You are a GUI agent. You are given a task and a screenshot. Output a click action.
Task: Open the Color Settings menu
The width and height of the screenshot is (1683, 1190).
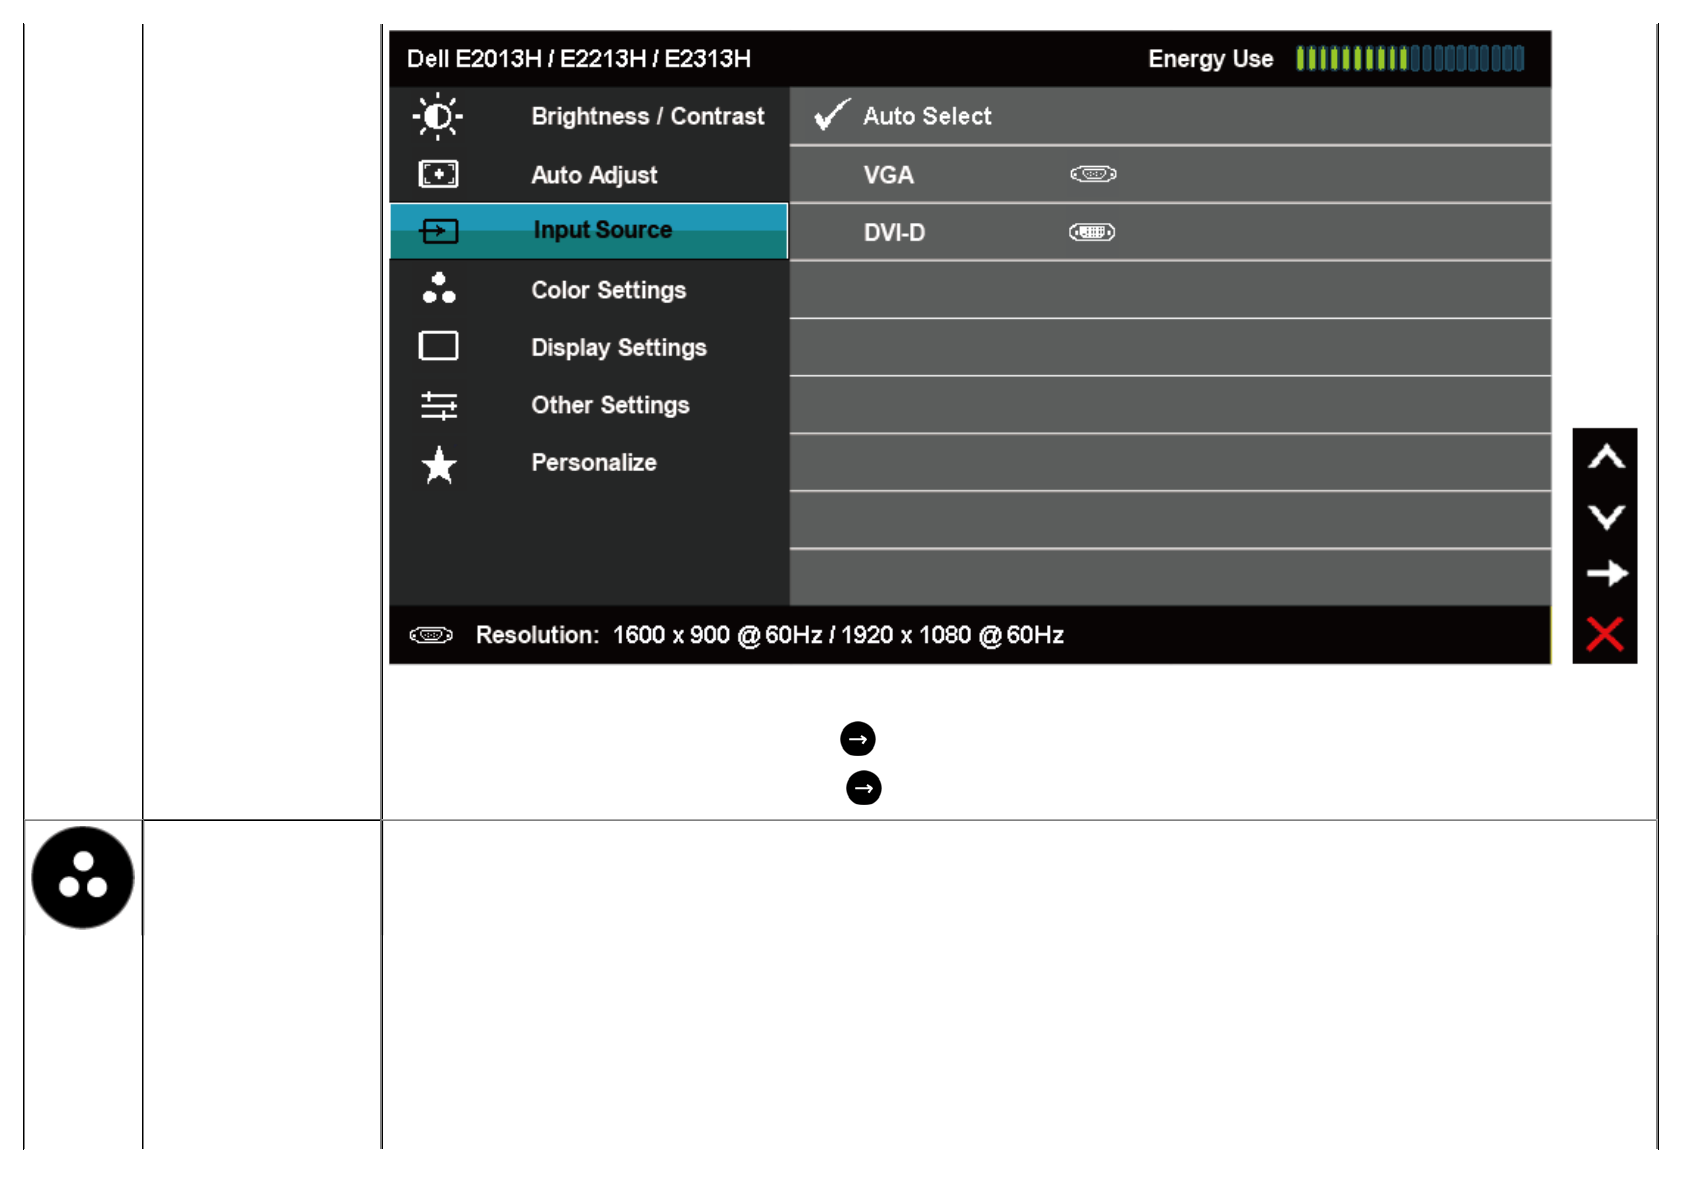pyautogui.click(x=589, y=289)
